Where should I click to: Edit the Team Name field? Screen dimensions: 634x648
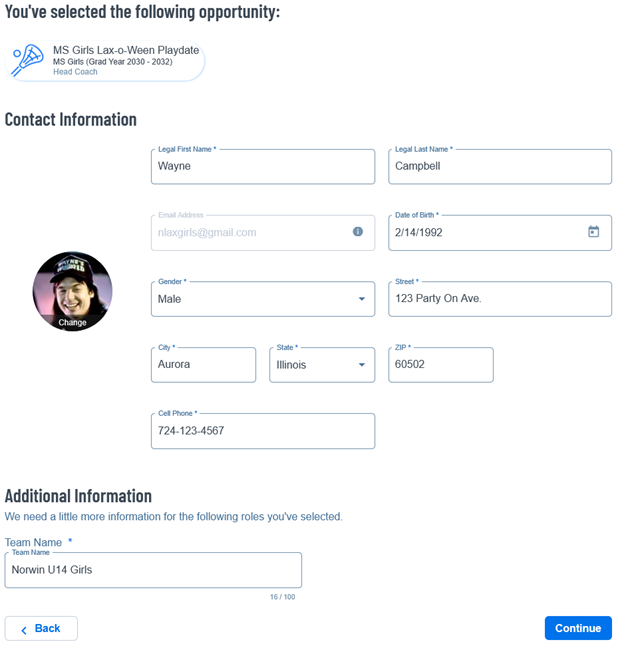tap(153, 570)
